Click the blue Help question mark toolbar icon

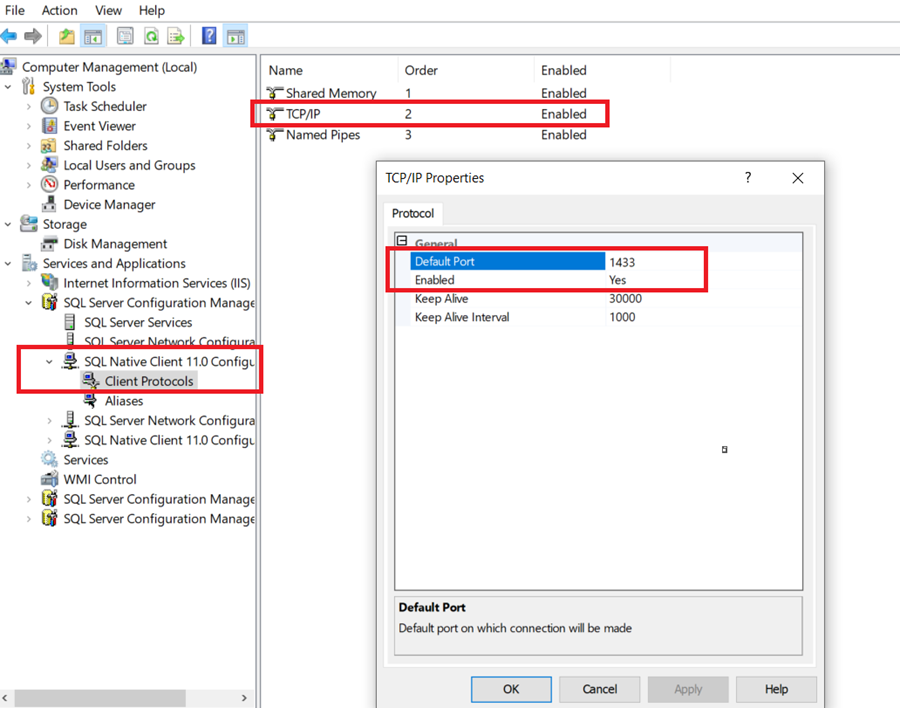[209, 36]
